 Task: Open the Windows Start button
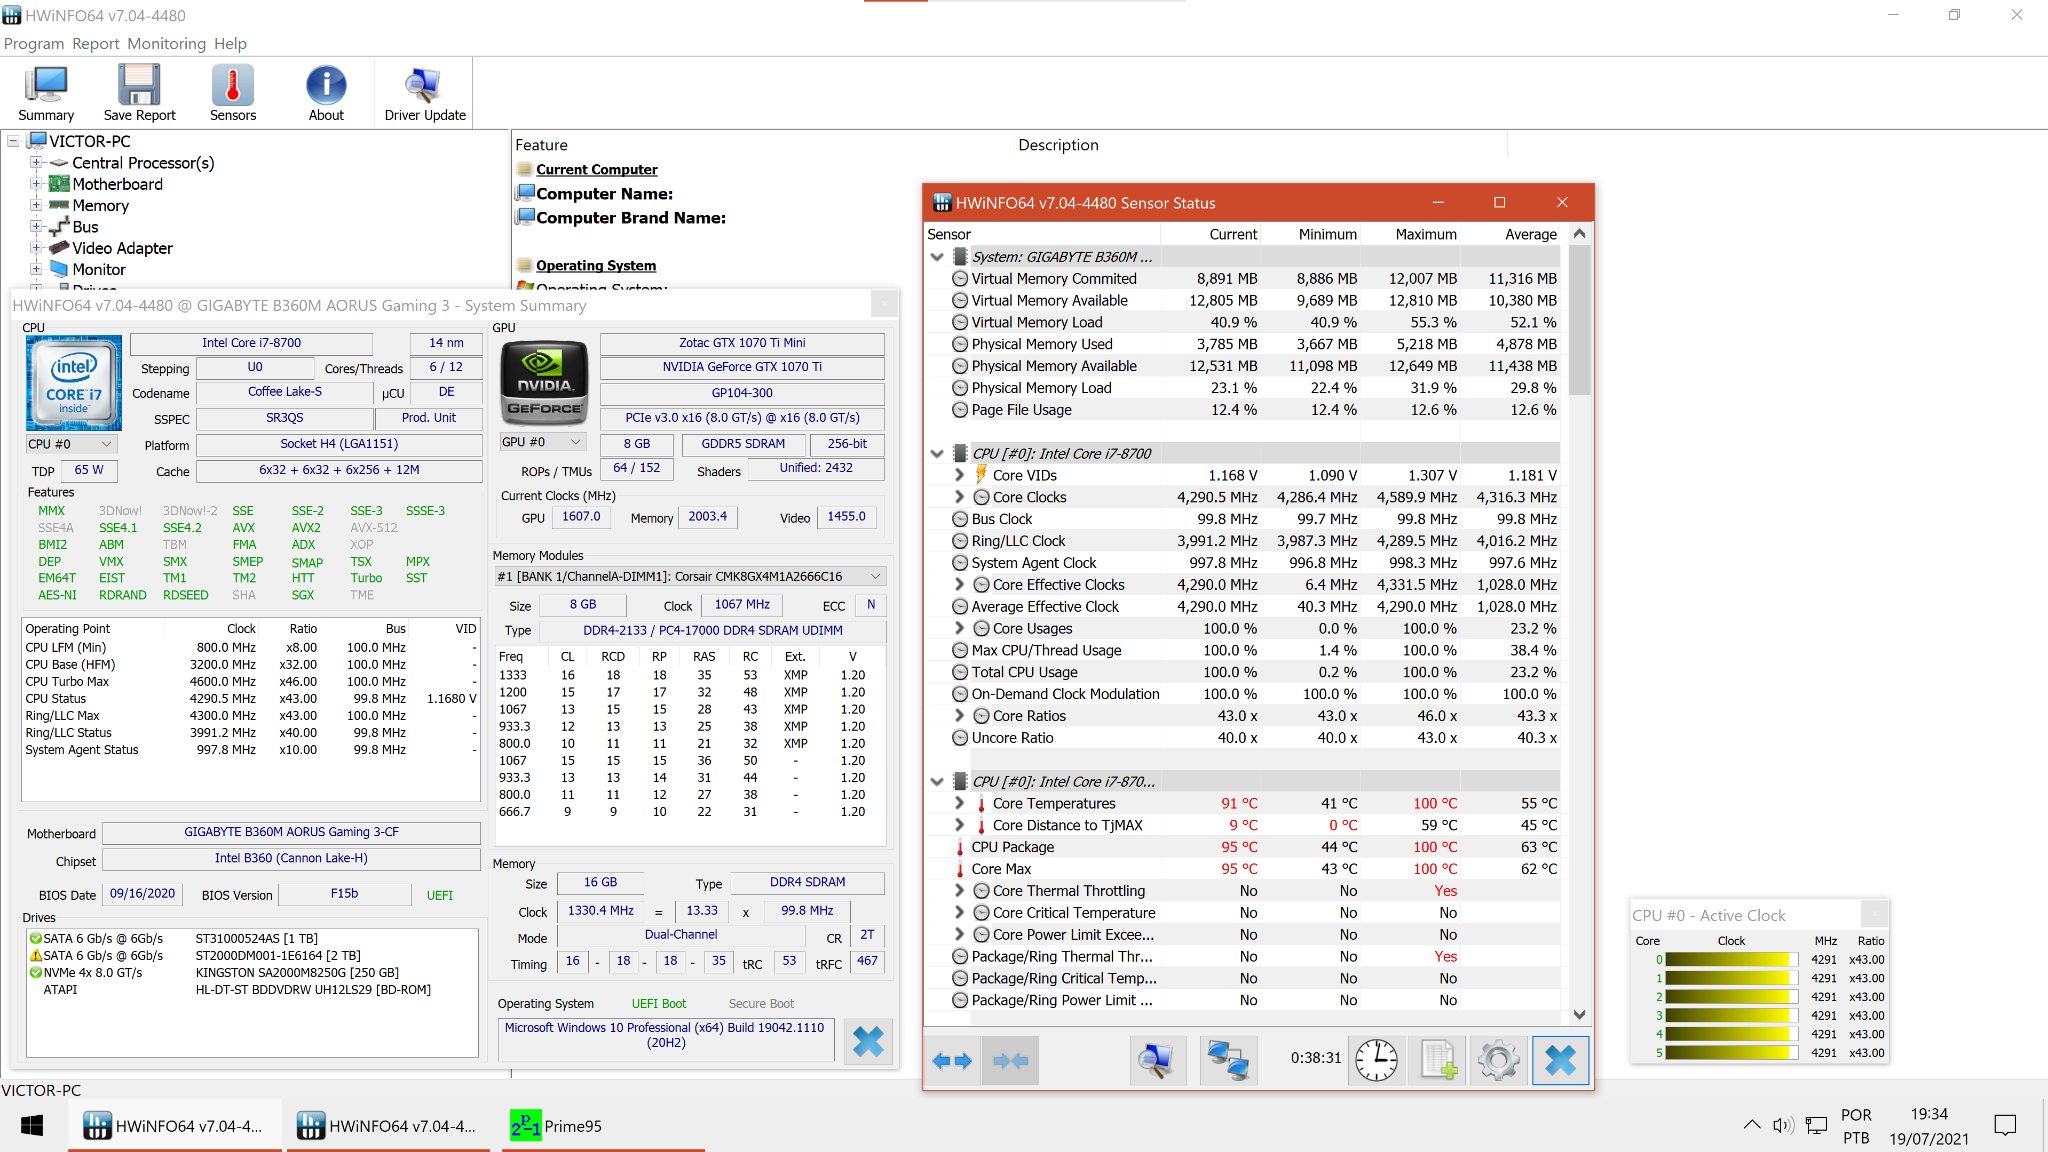[32, 1126]
